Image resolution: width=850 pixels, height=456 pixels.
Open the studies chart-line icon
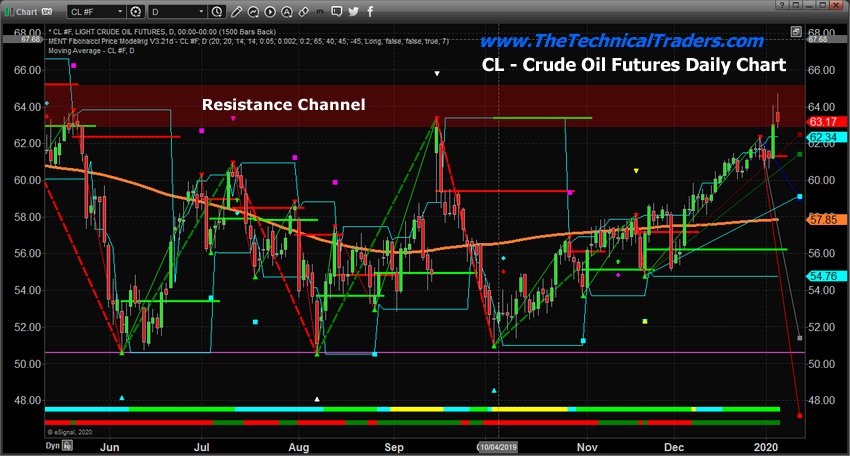pyautogui.click(x=253, y=11)
